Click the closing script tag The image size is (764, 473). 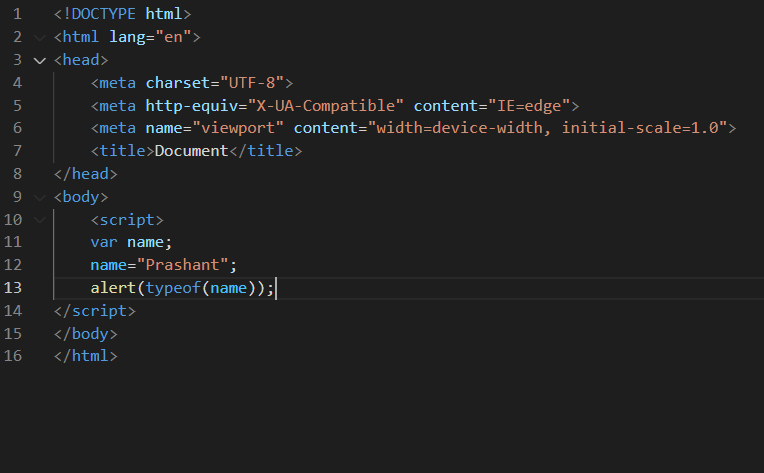pos(95,311)
